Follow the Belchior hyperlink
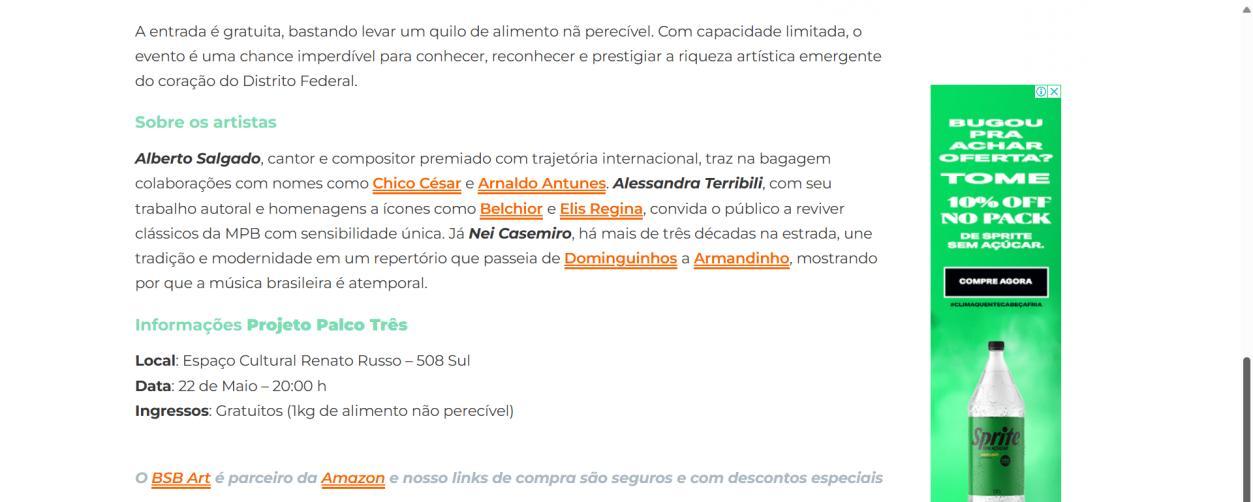Screen dimensions: 1253x502 (x=510, y=209)
